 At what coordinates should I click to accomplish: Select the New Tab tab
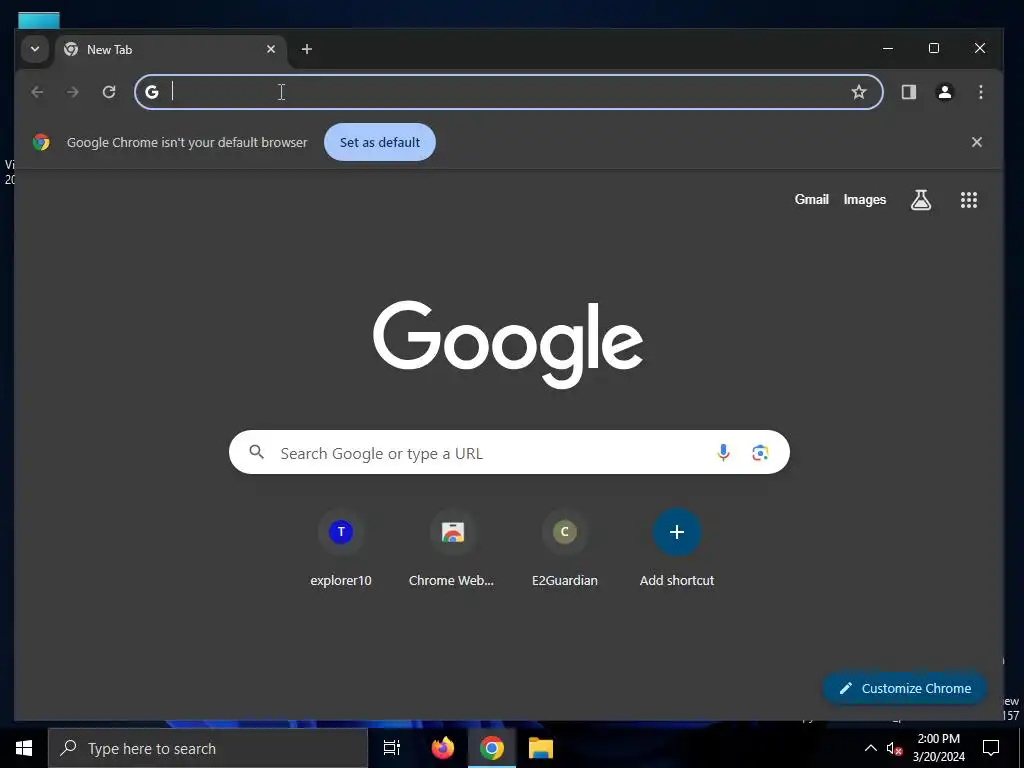171,50
